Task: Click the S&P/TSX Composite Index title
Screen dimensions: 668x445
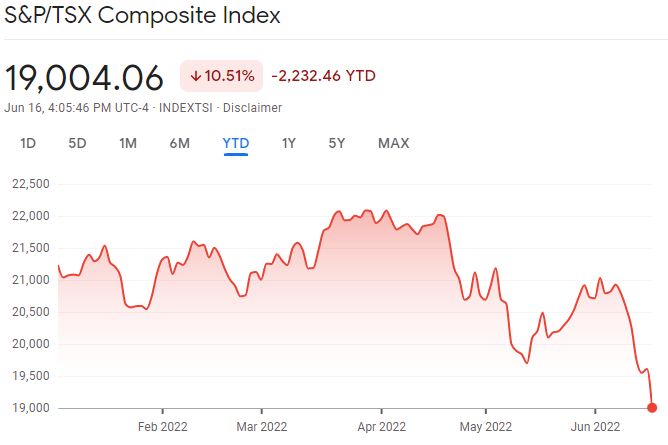Action: pos(143,17)
